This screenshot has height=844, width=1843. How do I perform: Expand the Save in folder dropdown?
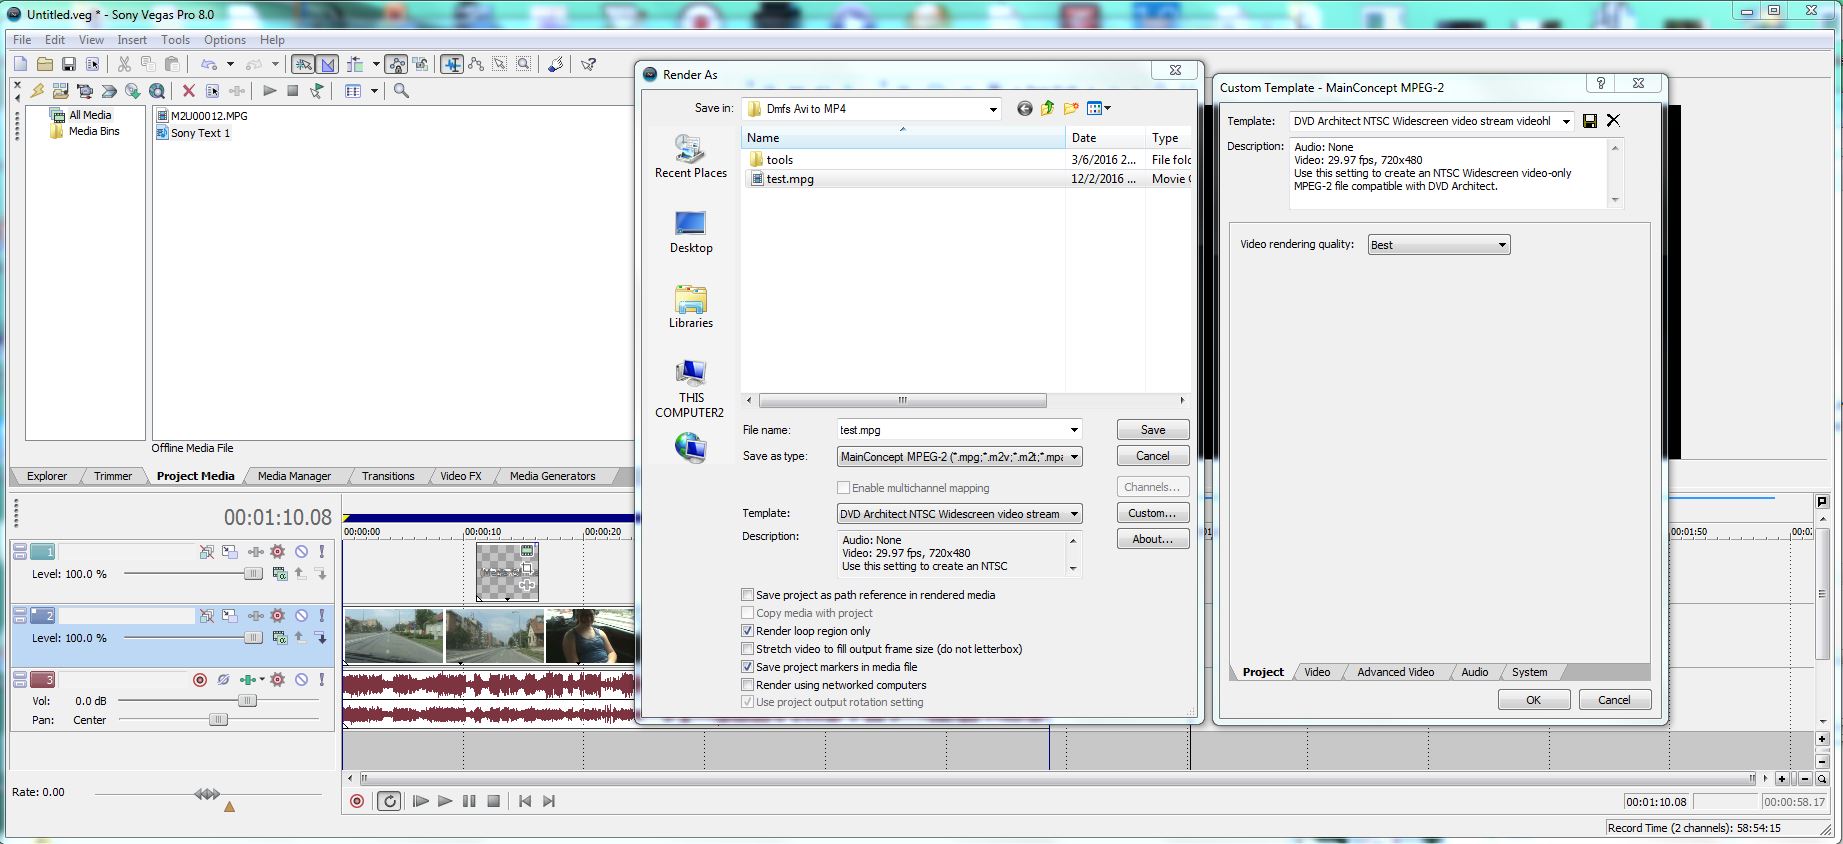[x=993, y=109]
